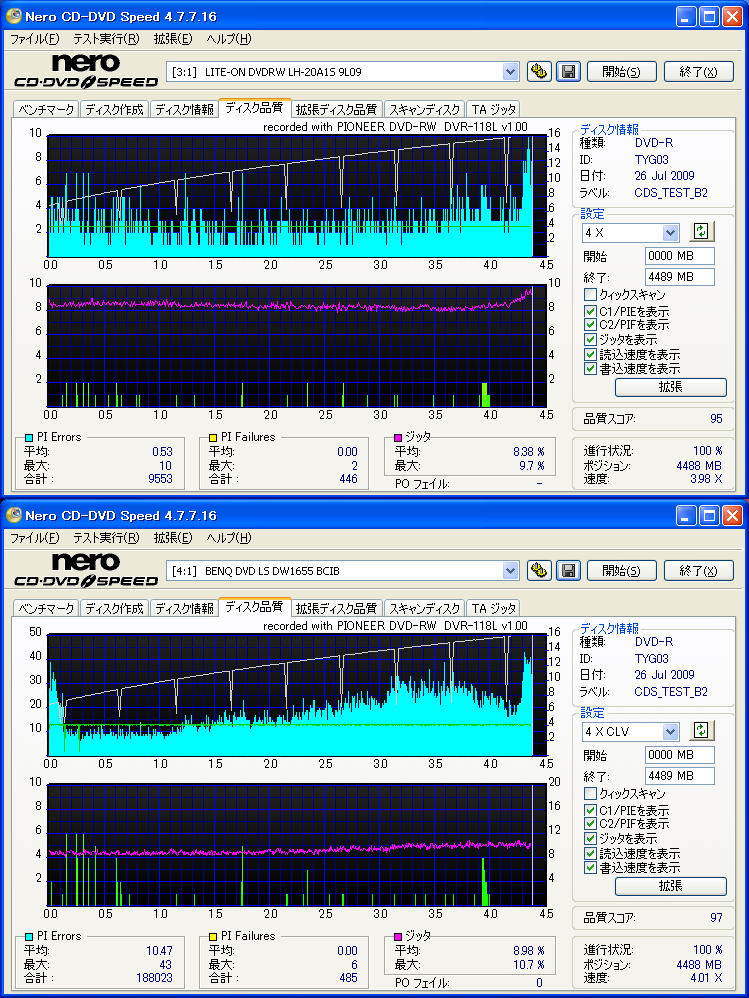Toggle 読込速度を表示 checkbox in bottom window
Viewport: 749px width, 998px height.
click(x=590, y=854)
